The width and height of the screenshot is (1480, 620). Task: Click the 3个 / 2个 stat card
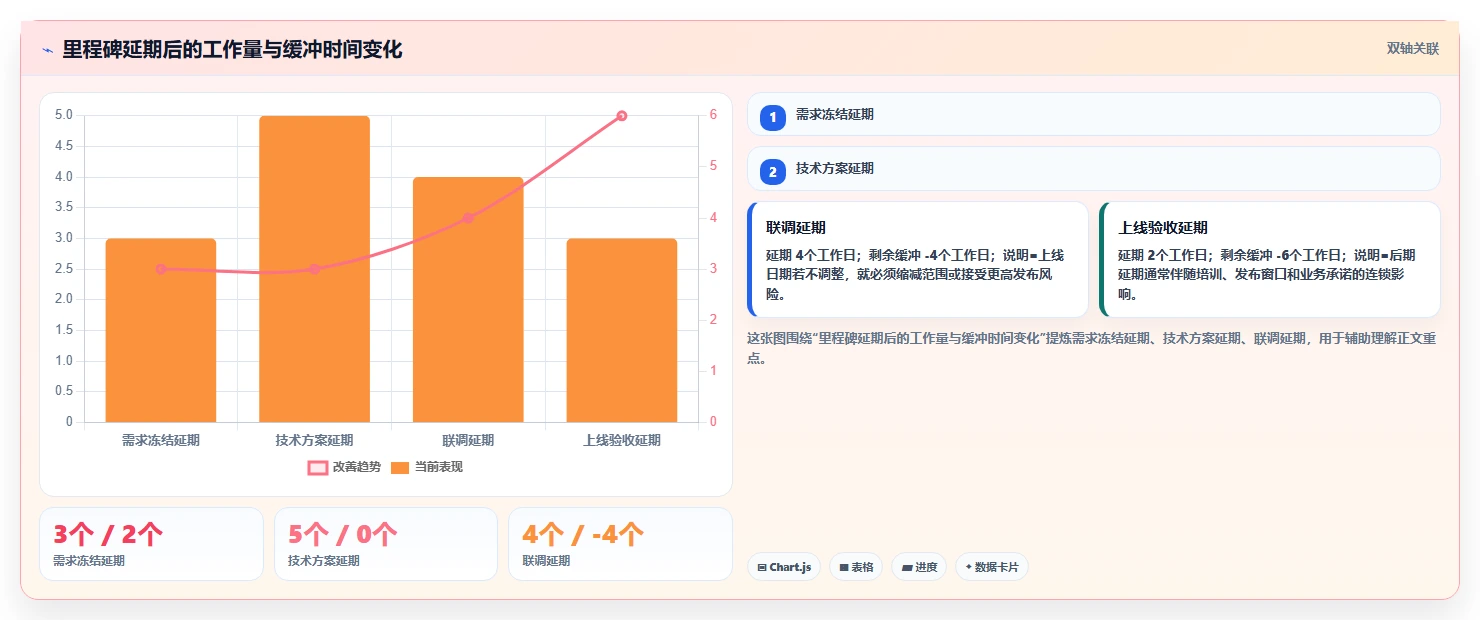151,544
